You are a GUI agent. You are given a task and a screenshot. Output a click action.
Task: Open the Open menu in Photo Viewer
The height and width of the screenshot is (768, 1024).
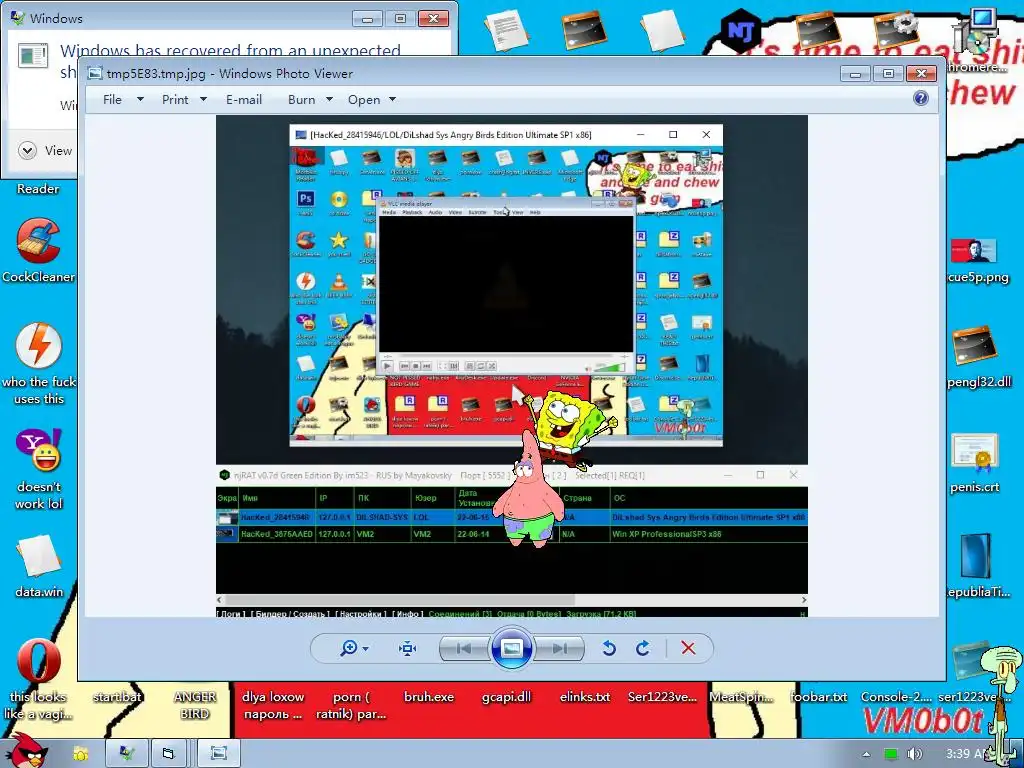(x=364, y=99)
